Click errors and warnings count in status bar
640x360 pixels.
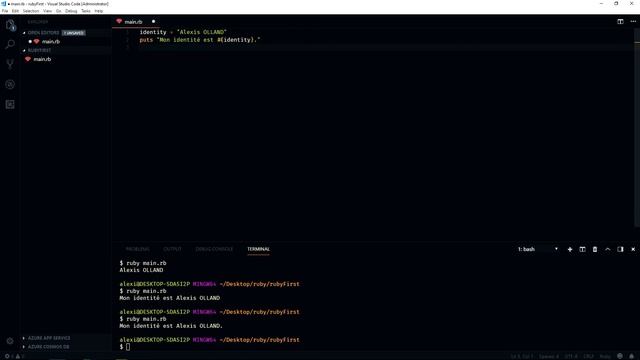tap(14, 356)
